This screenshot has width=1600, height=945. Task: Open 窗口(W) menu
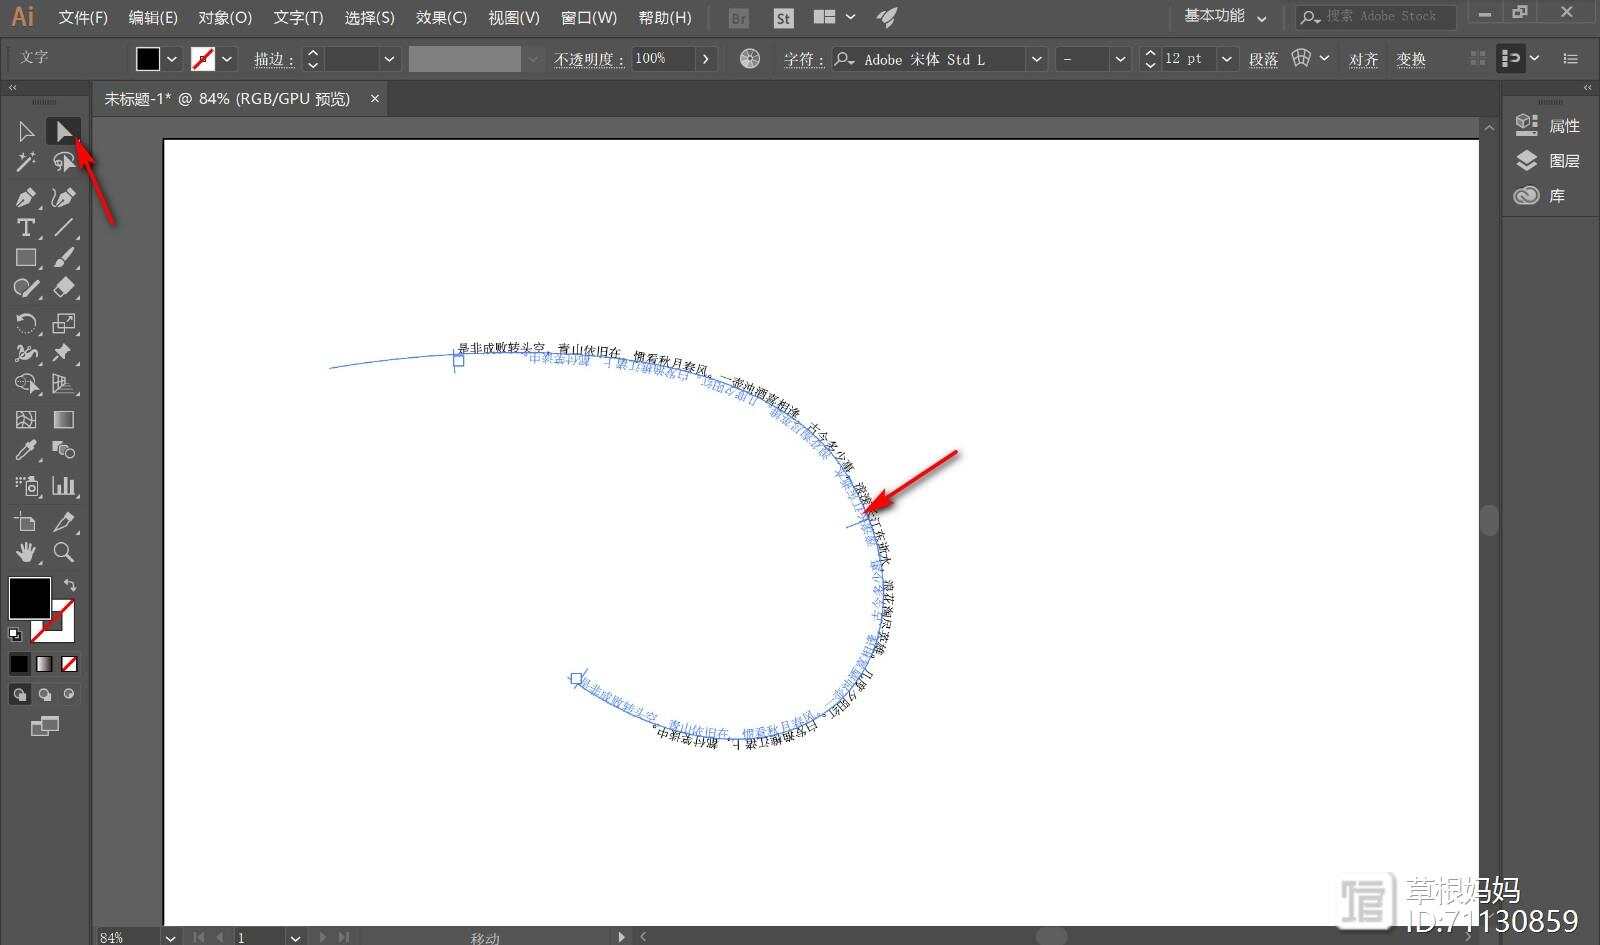[589, 17]
